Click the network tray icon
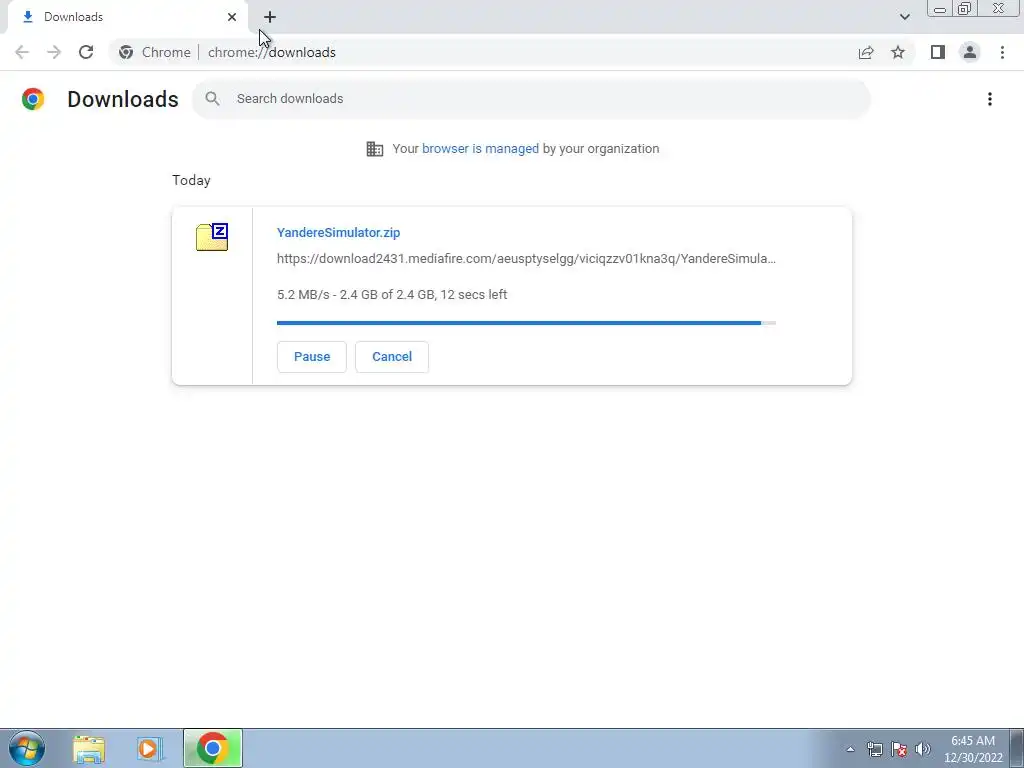The image size is (1024, 768). pos(874,749)
